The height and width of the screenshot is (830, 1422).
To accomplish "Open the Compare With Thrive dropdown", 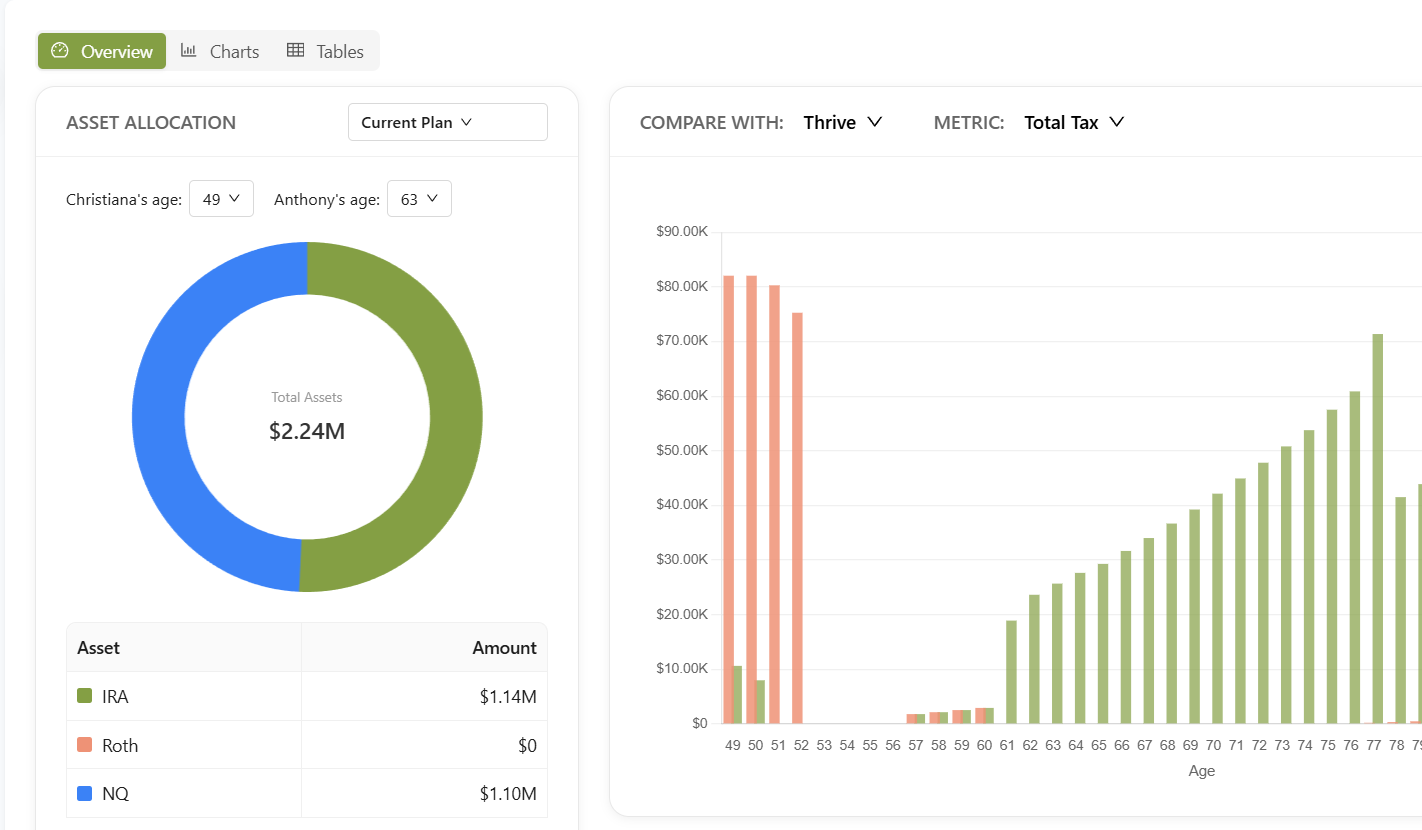I will [x=843, y=122].
